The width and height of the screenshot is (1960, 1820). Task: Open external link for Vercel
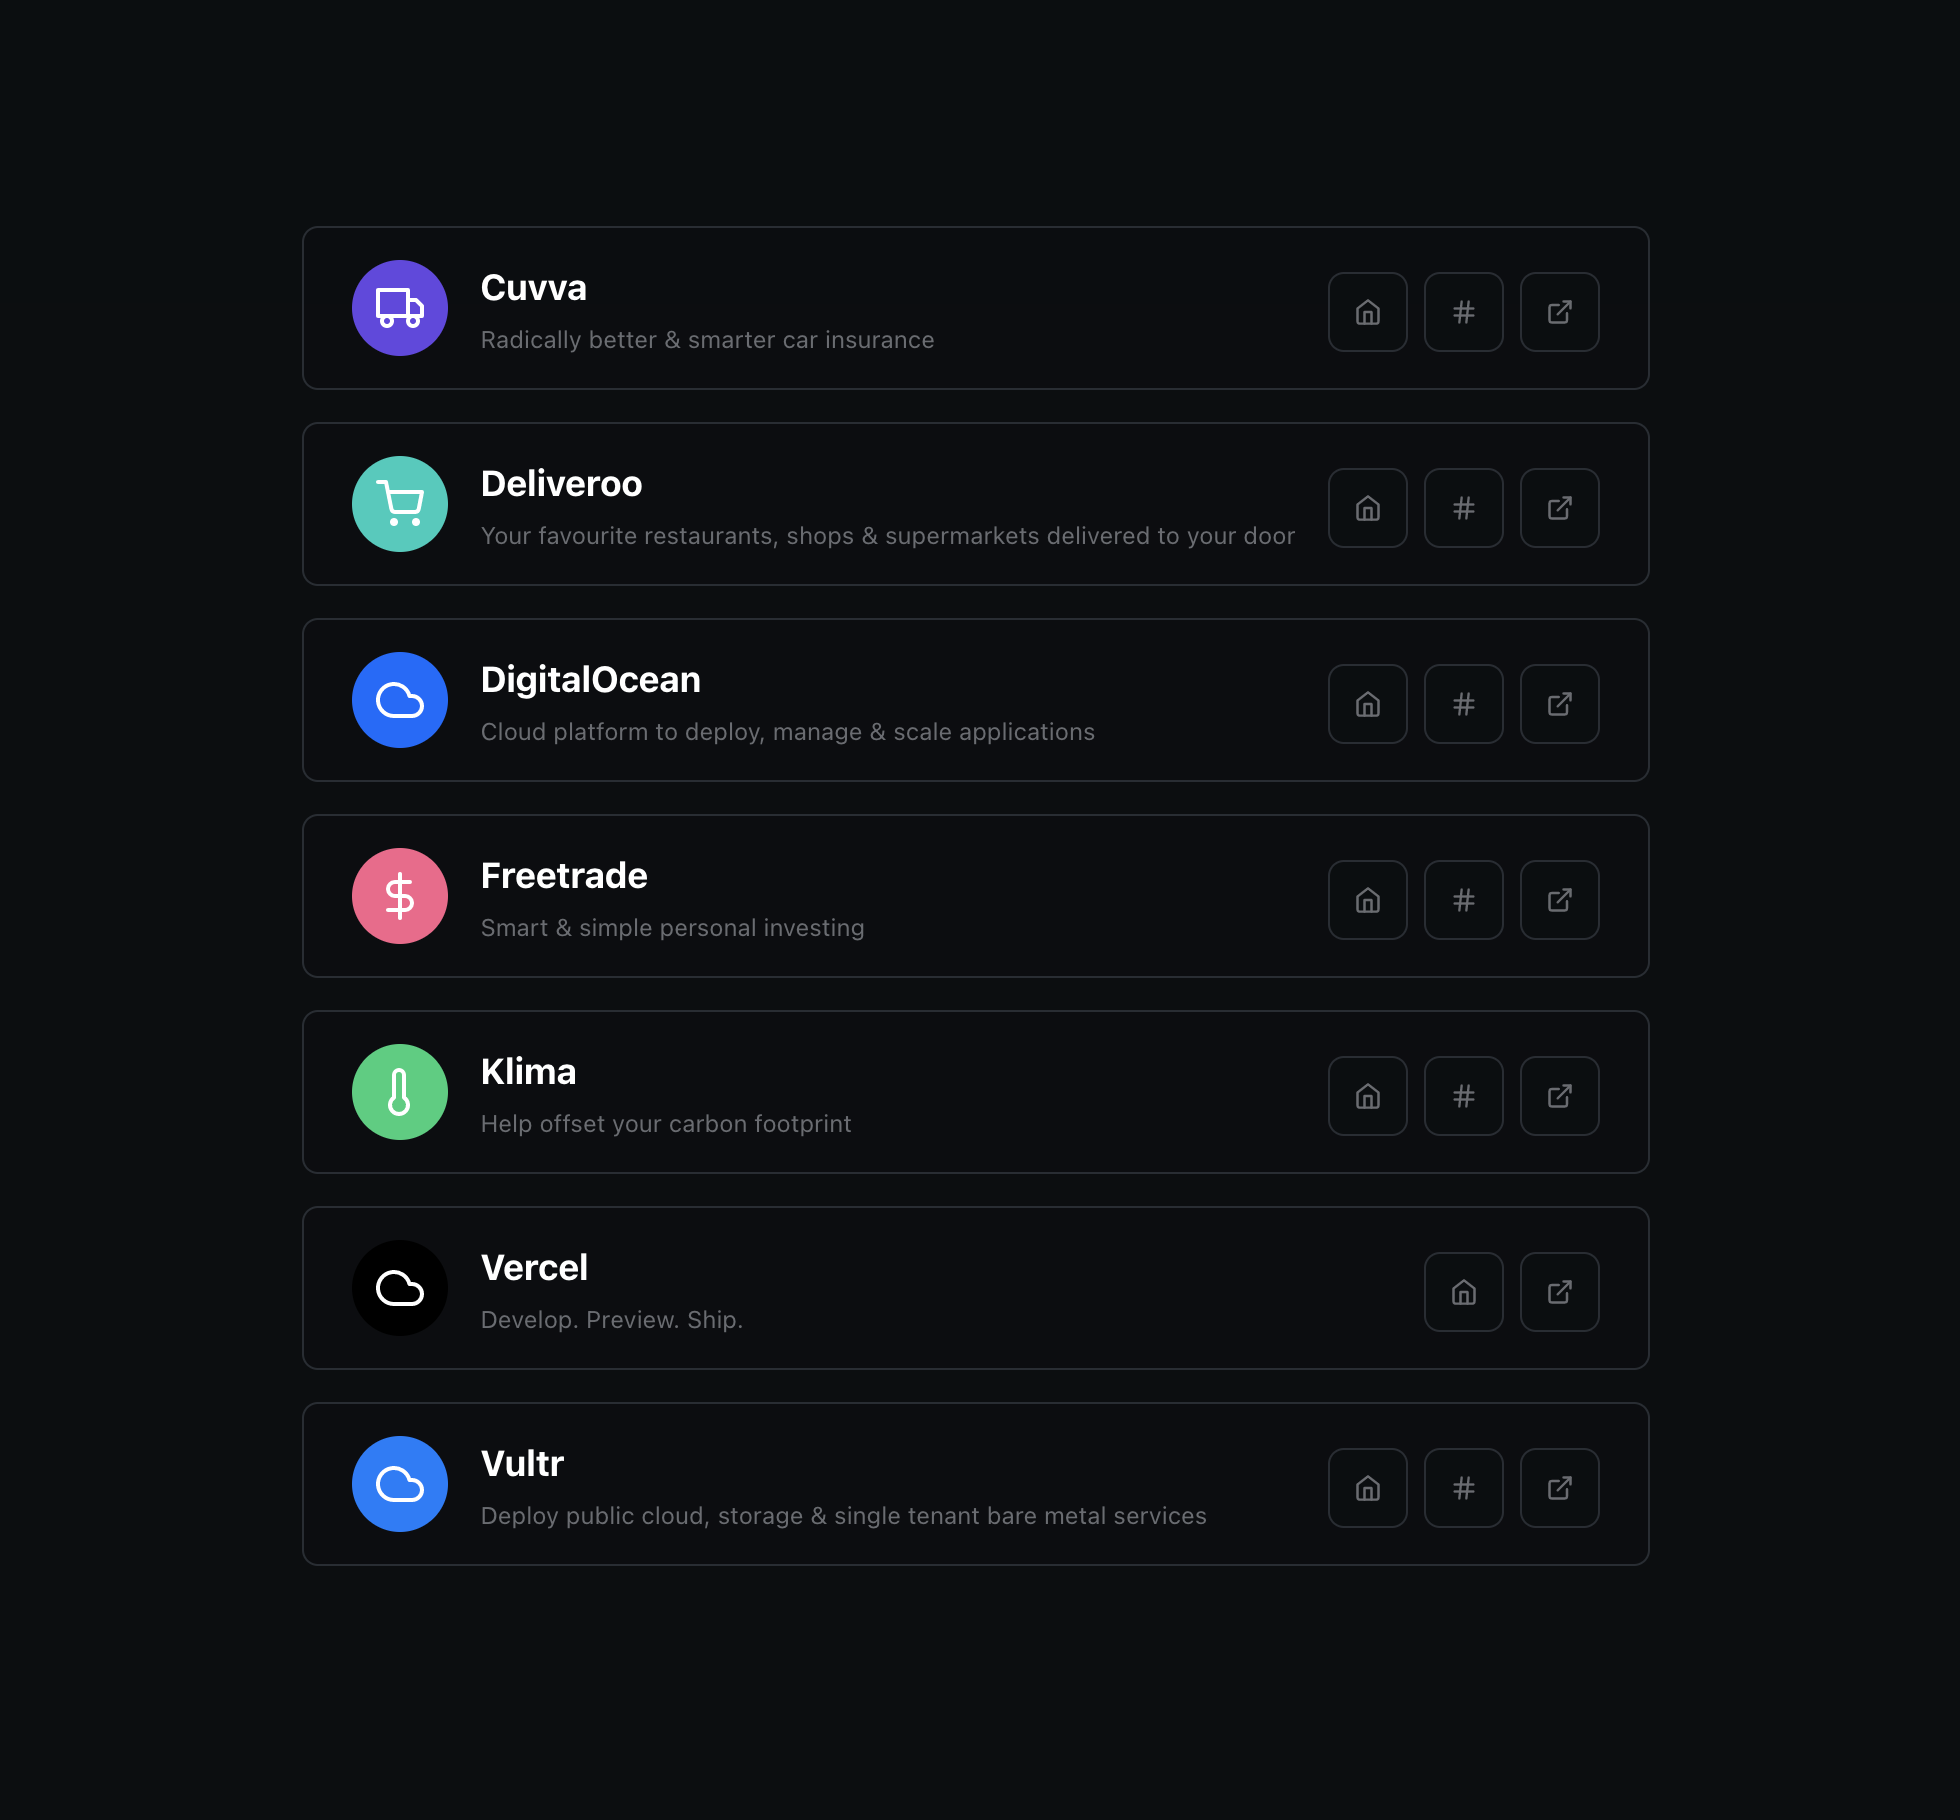point(1558,1291)
